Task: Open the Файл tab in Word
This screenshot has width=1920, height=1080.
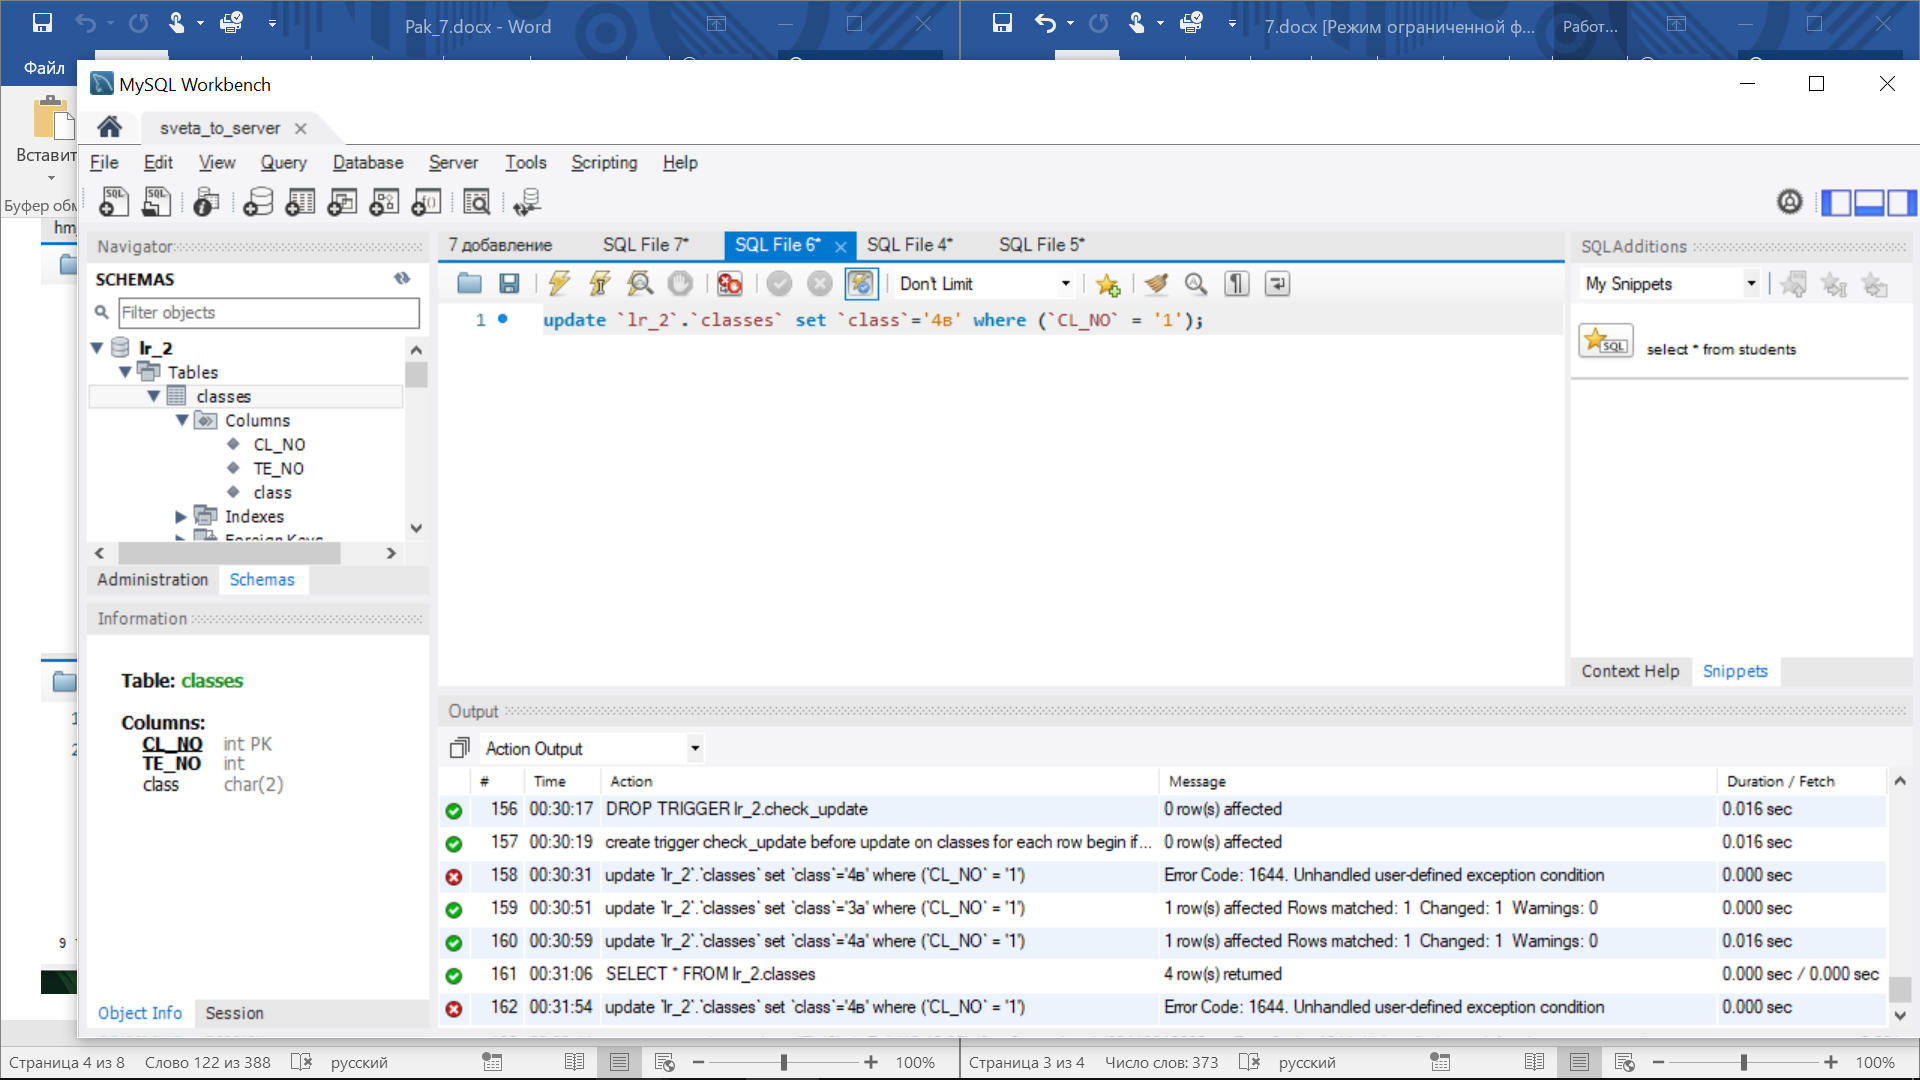Action: pyautogui.click(x=44, y=67)
